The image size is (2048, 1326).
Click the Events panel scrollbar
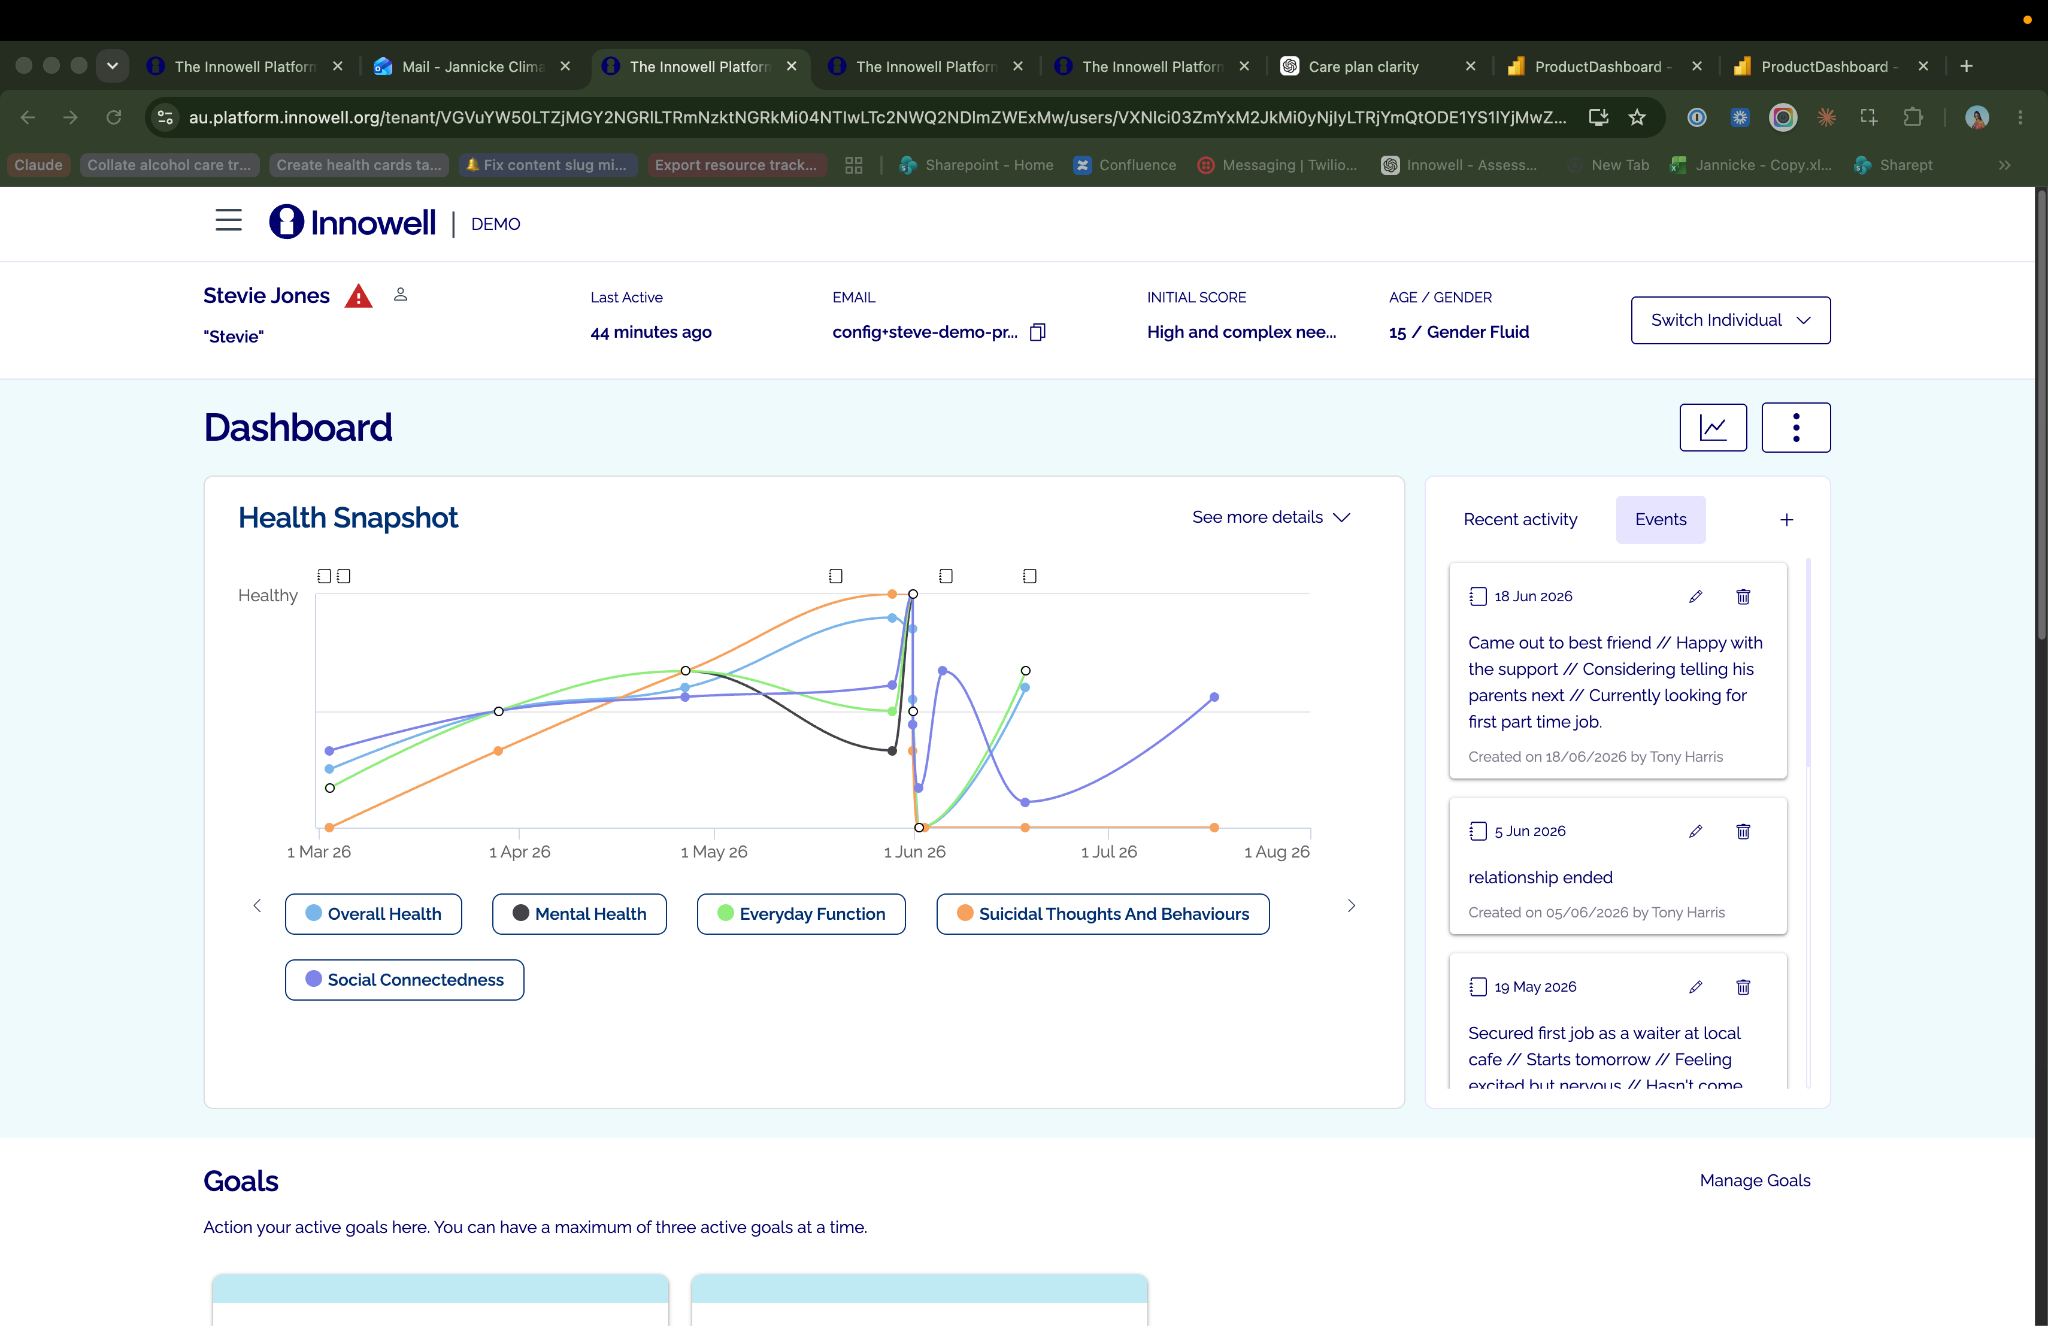coord(1808,661)
